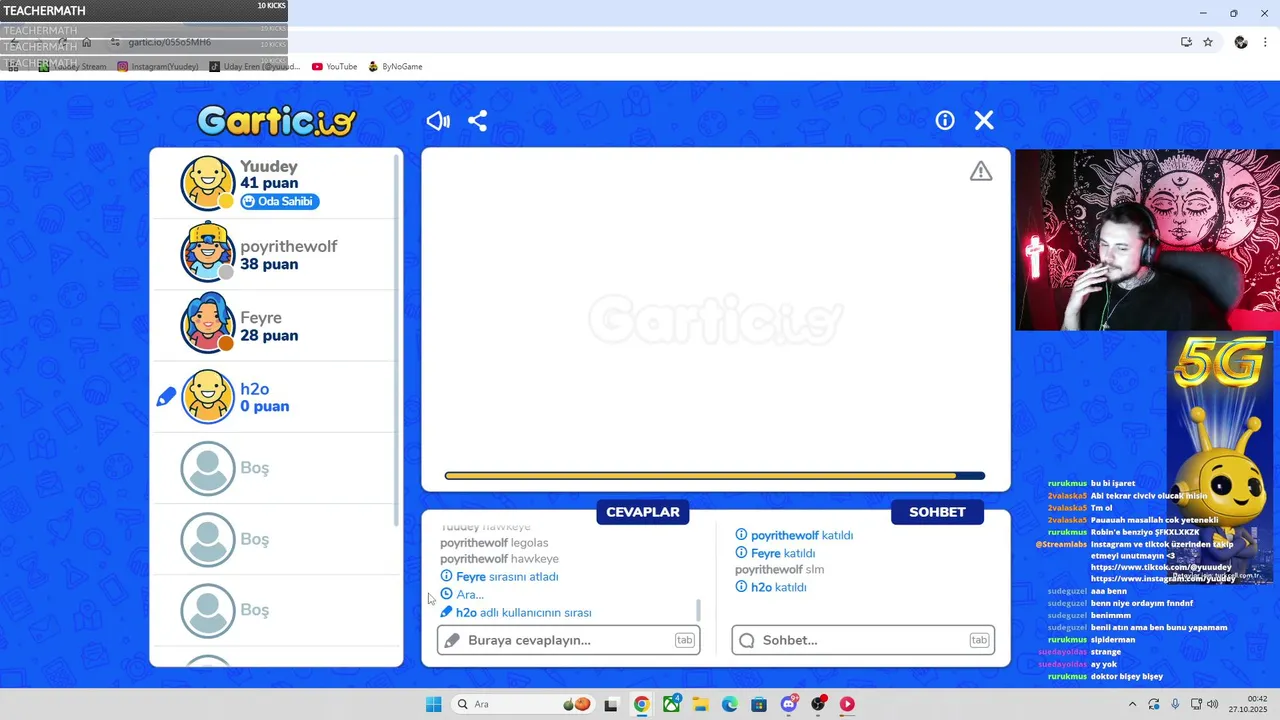This screenshot has height=720, width=1280.
Task: Open the Instagram(Yuudey) bookmark
Action: coord(158,67)
